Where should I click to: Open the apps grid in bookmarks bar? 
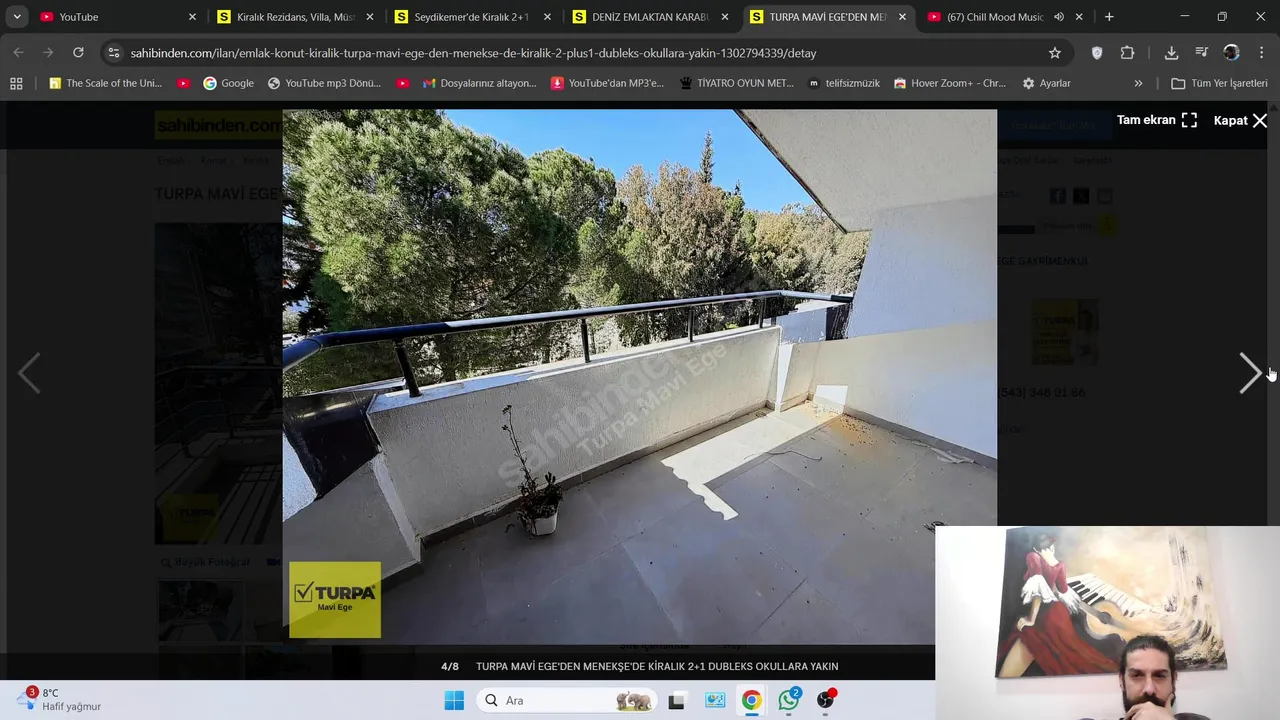click(16, 83)
